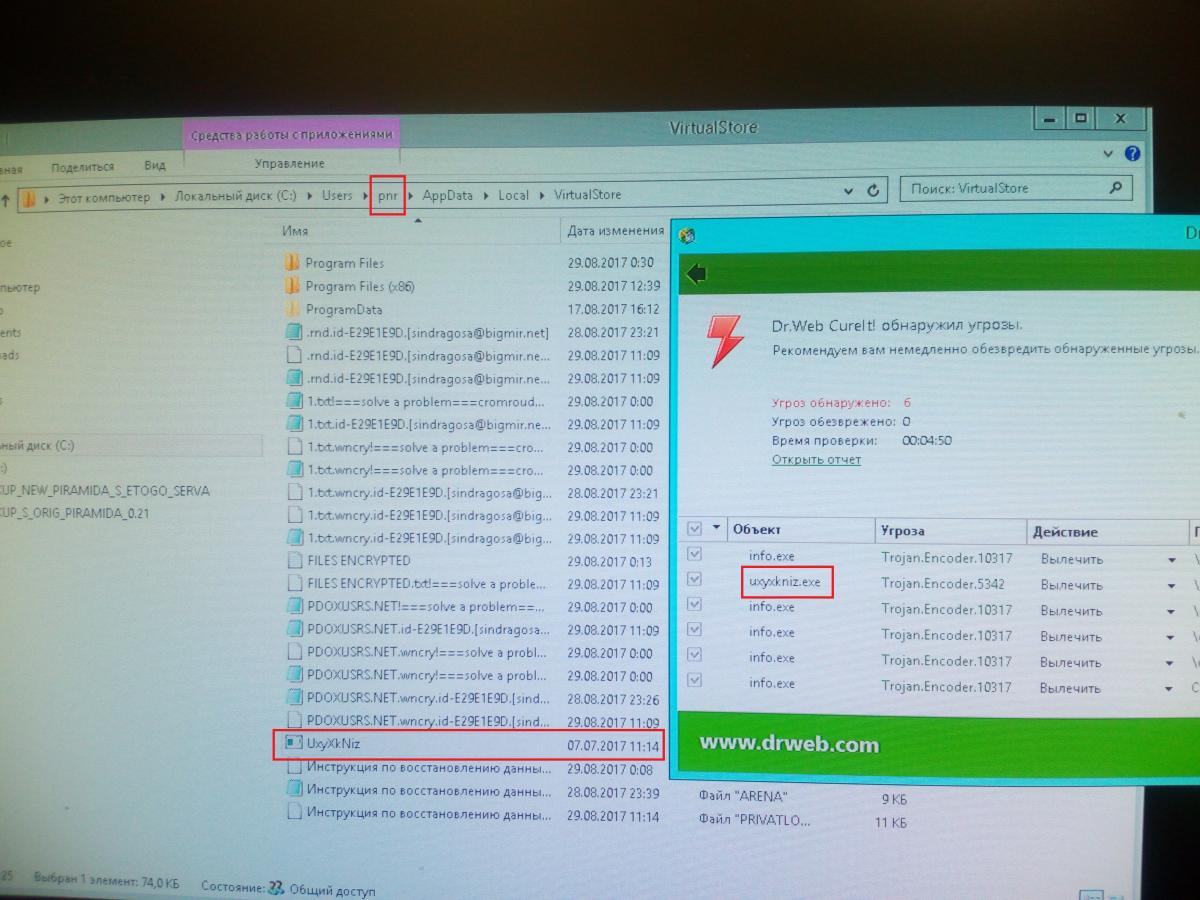Image resolution: width=1200 pixels, height=900 pixels.
Task: Click the Dr.Web spider icon in title bar
Action: [x=687, y=237]
